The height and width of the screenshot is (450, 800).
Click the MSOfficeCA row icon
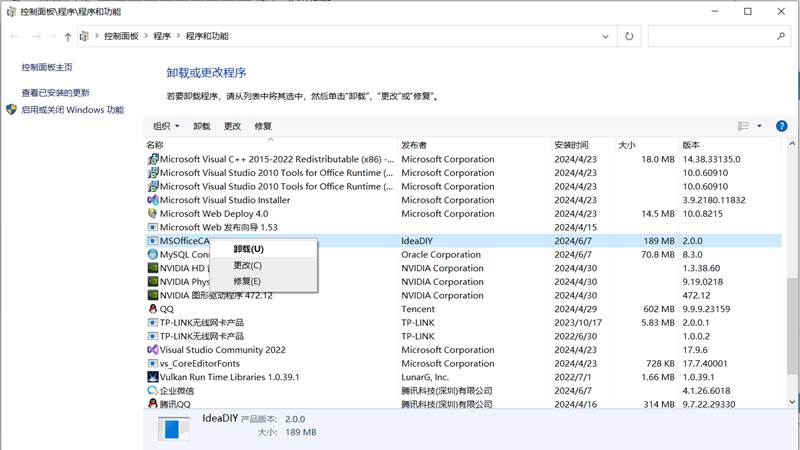[153, 241]
